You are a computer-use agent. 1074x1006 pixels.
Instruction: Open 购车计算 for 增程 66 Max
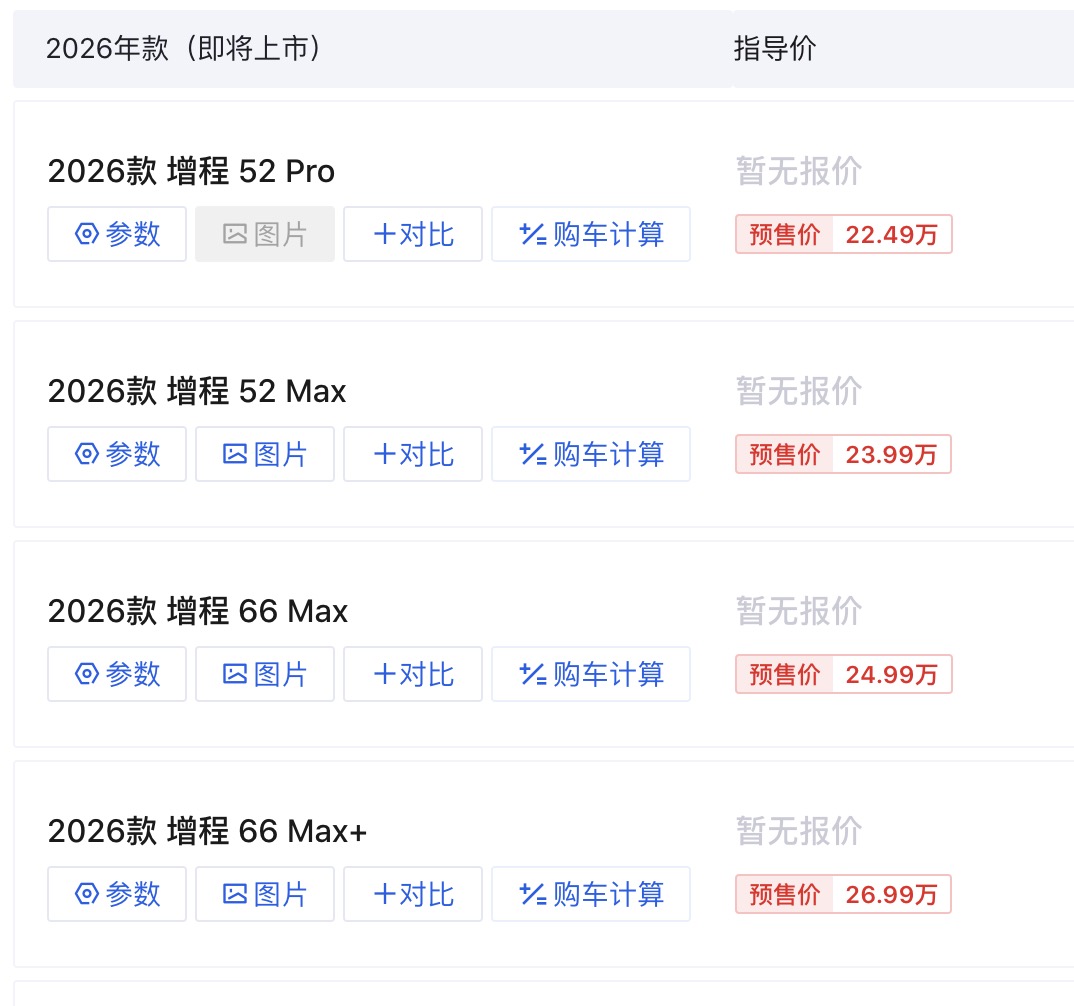pyautogui.click(x=591, y=674)
